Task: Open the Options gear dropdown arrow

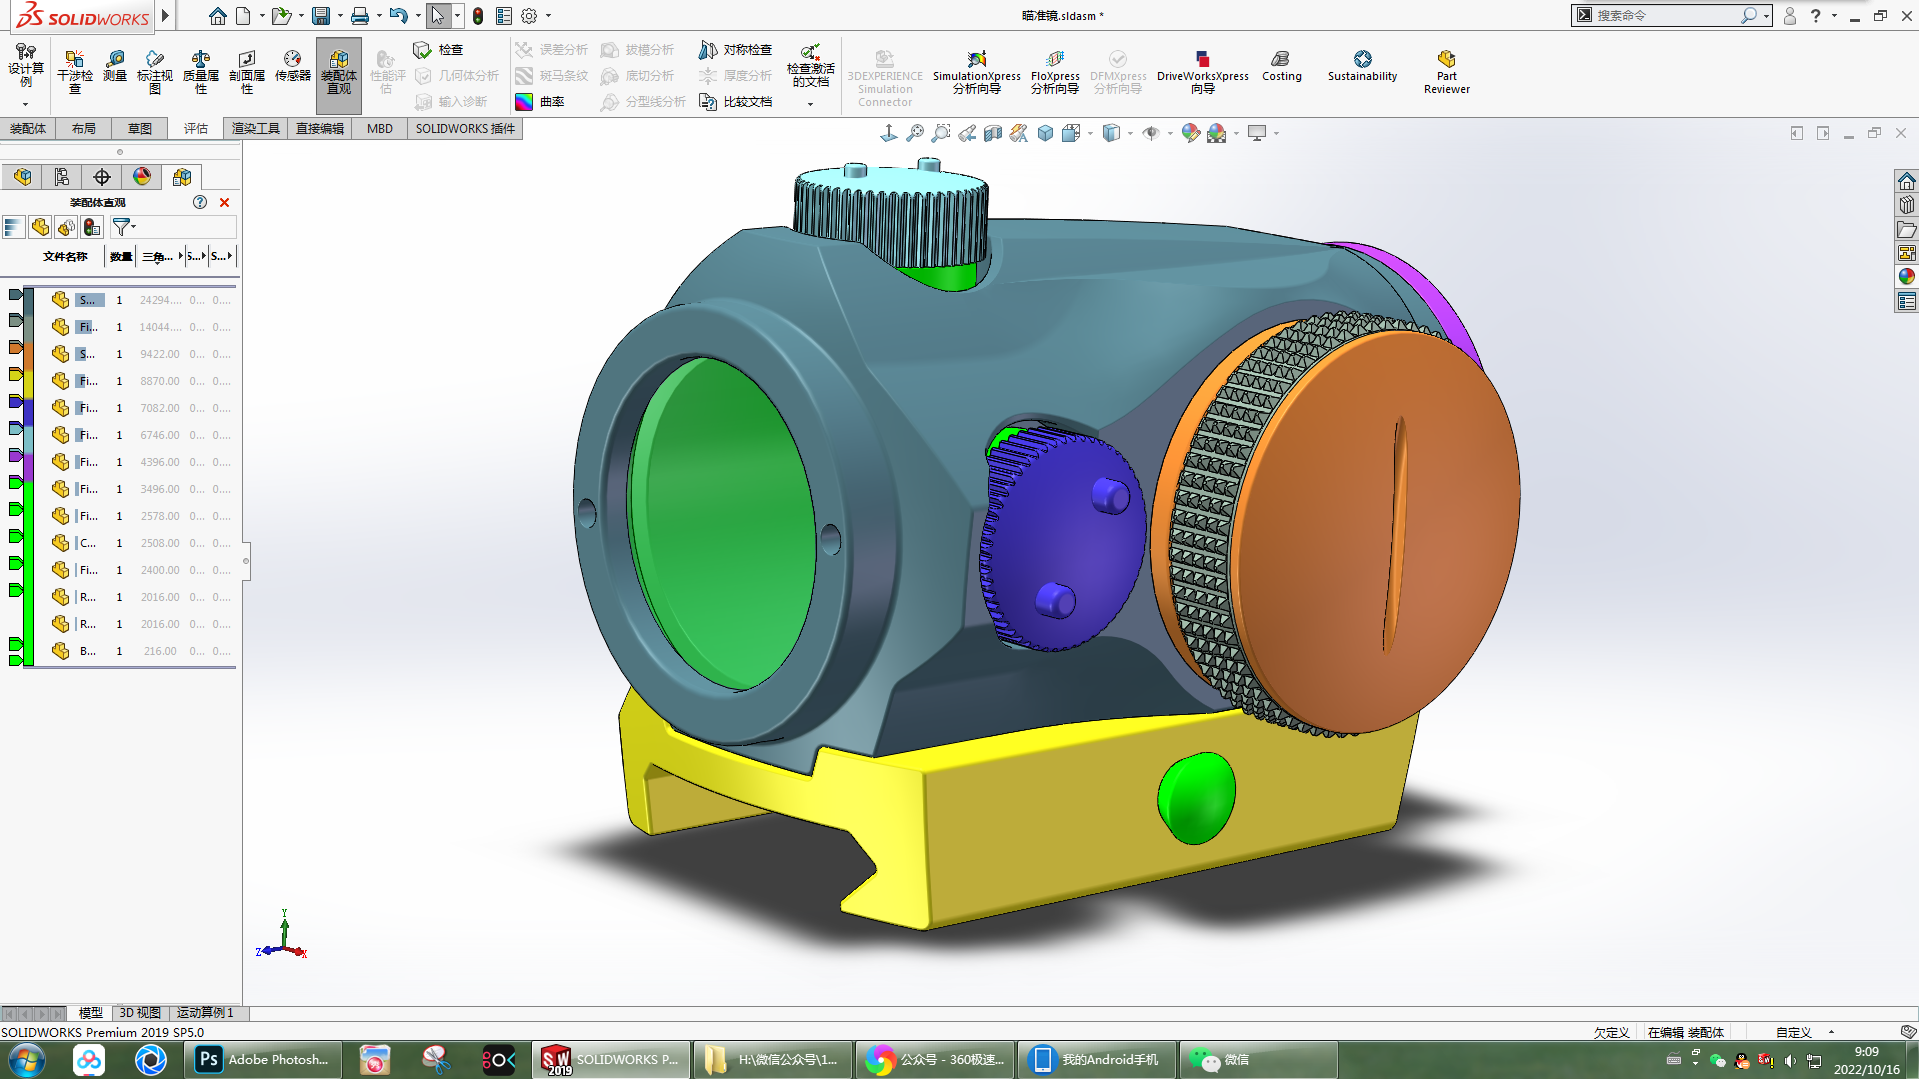Action: click(548, 16)
